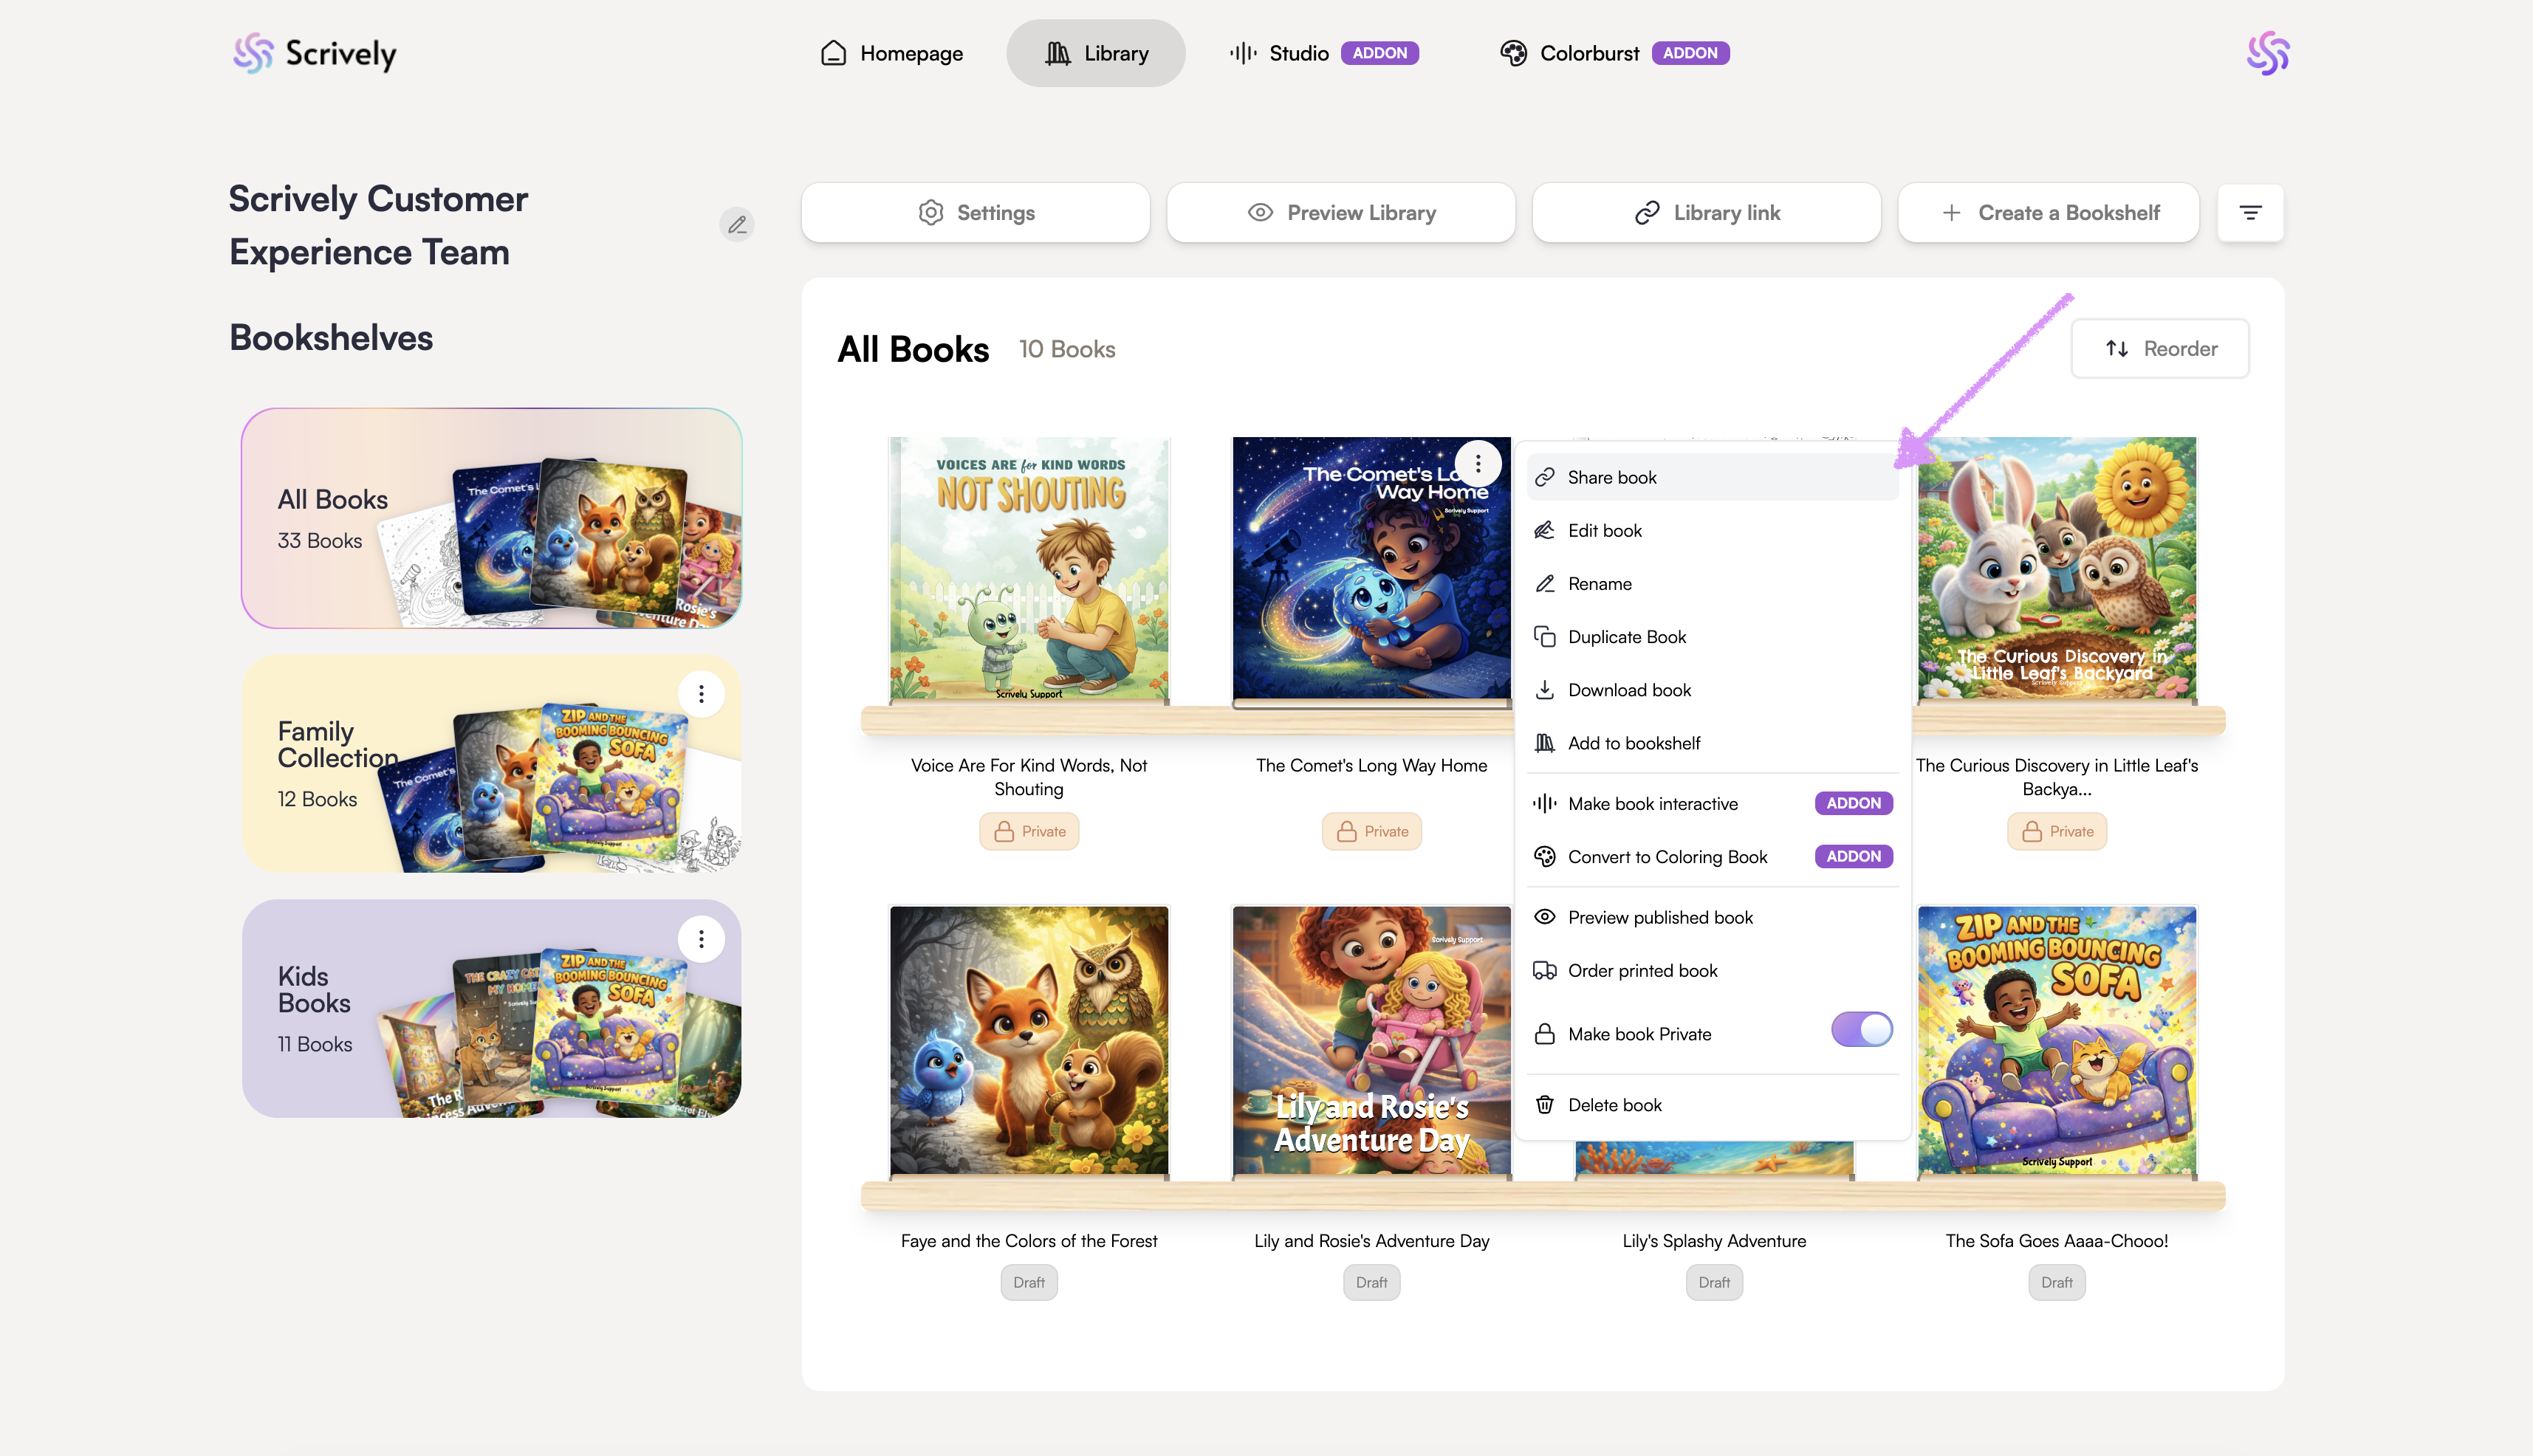Click the Download book arrow icon

click(1545, 690)
